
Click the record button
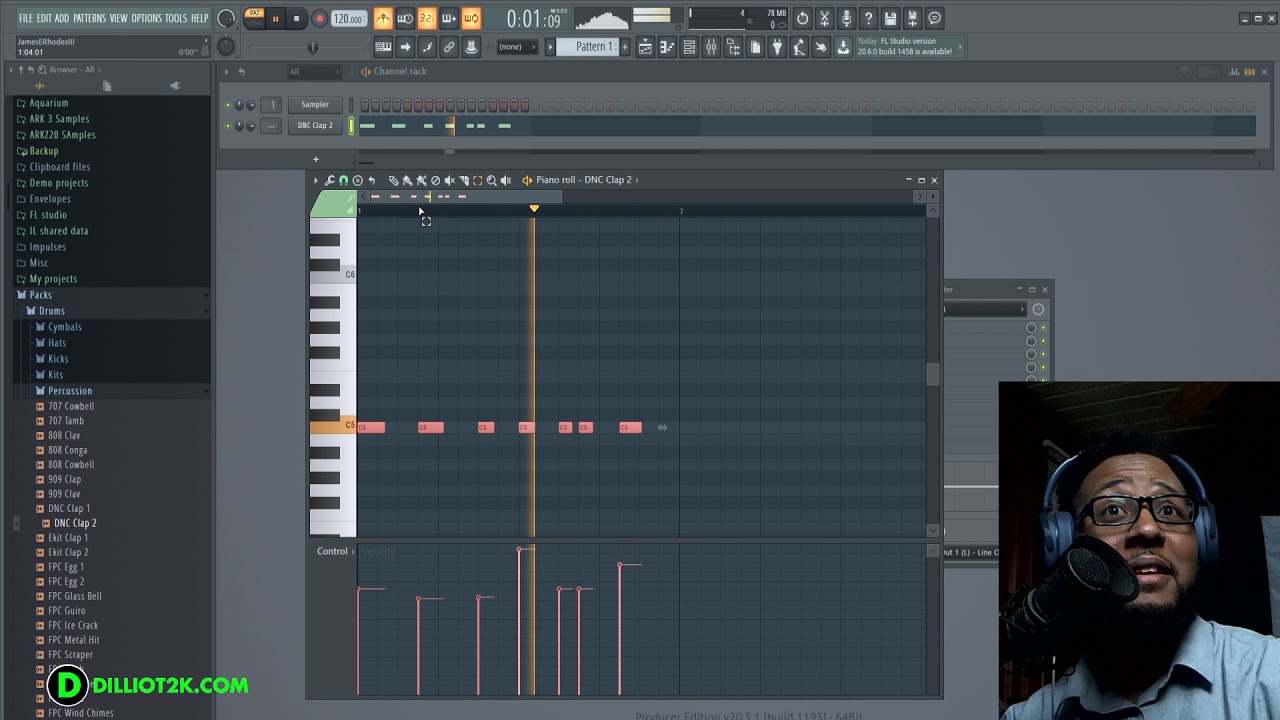319,18
